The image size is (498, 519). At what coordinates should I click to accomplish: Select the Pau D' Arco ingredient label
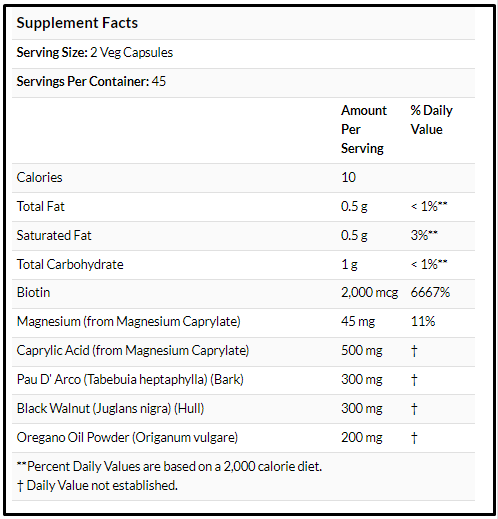(x=130, y=380)
